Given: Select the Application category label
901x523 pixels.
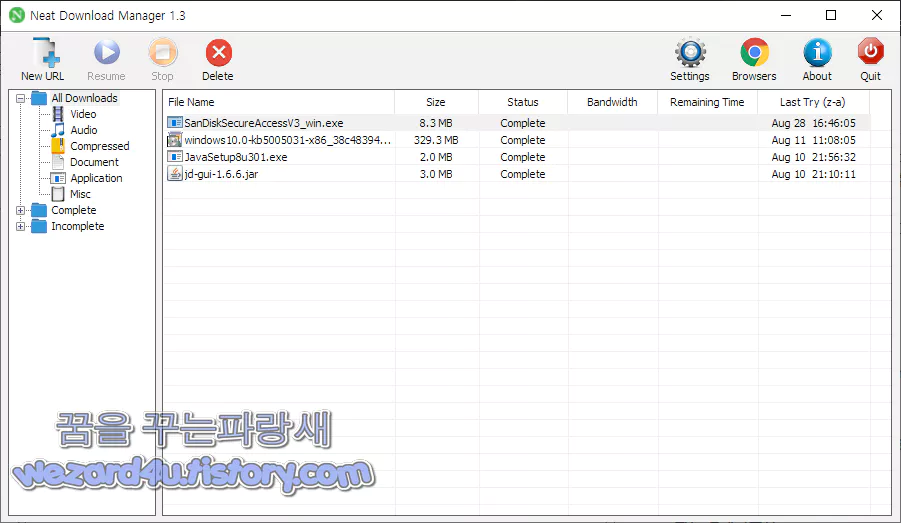Looking at the screenshot, I should tap(97, 178).
